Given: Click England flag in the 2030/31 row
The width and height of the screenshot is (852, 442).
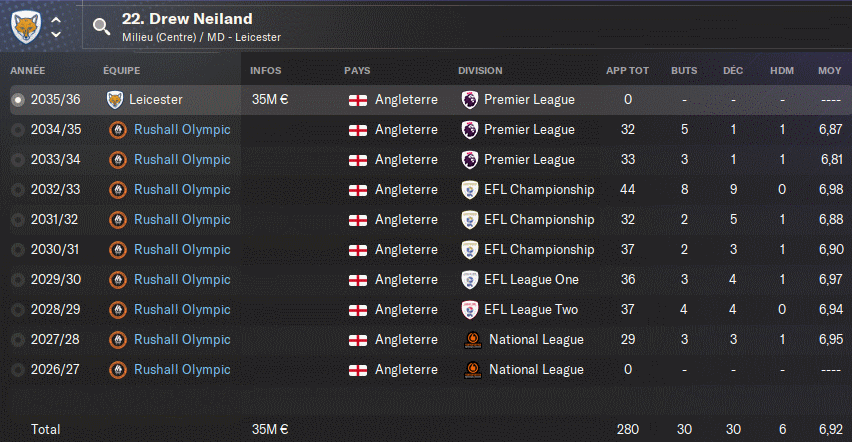Looking at the screenshot, I should (x=358, y=250).
